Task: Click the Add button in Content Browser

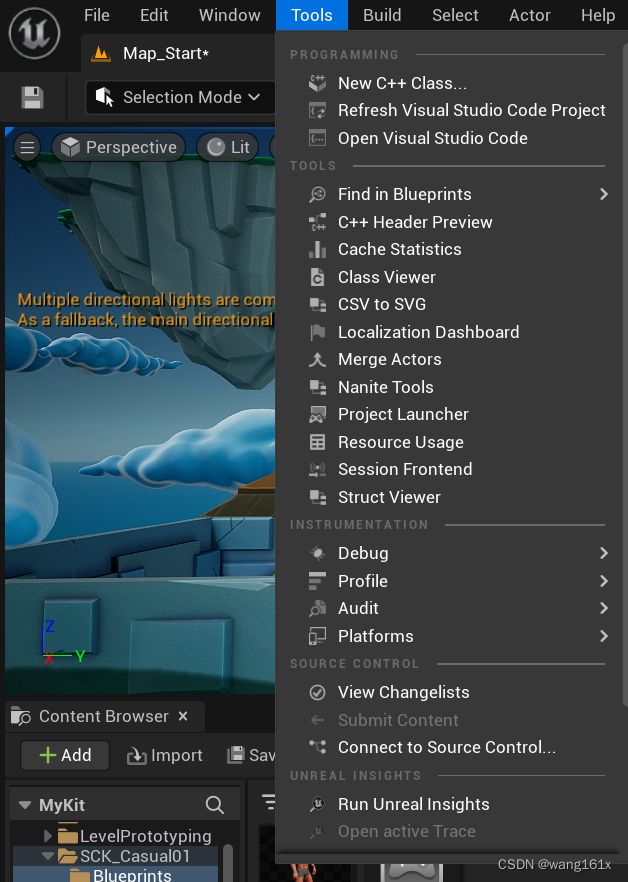Action: 65,755
